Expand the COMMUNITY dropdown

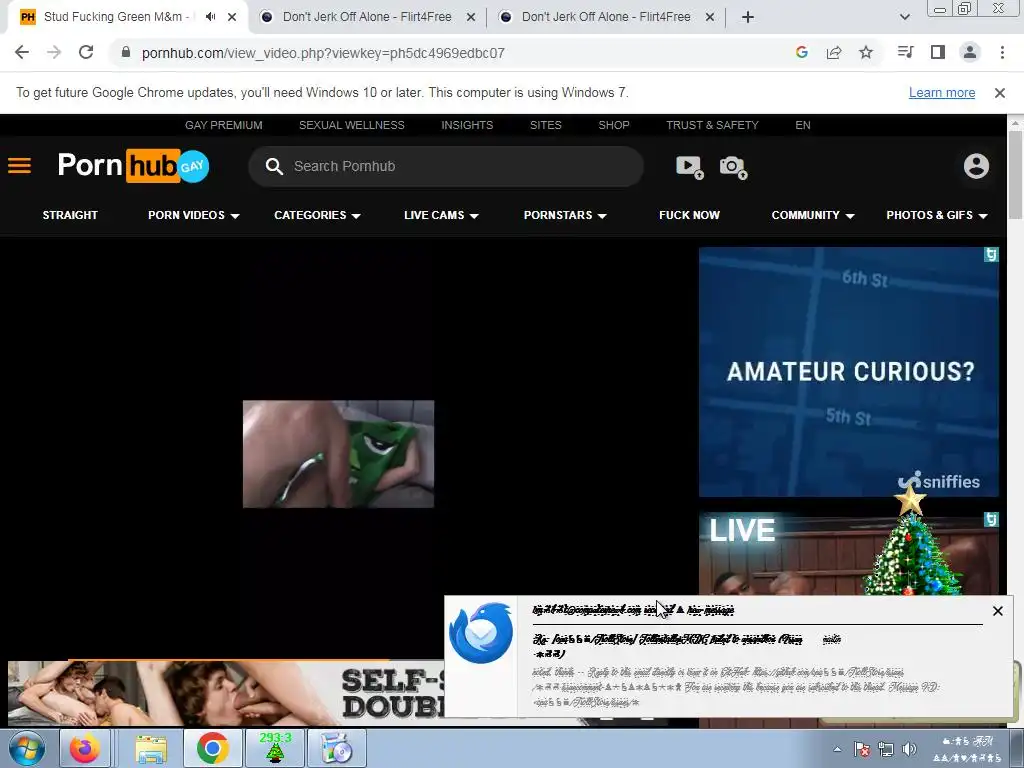(x=812, y=215)
